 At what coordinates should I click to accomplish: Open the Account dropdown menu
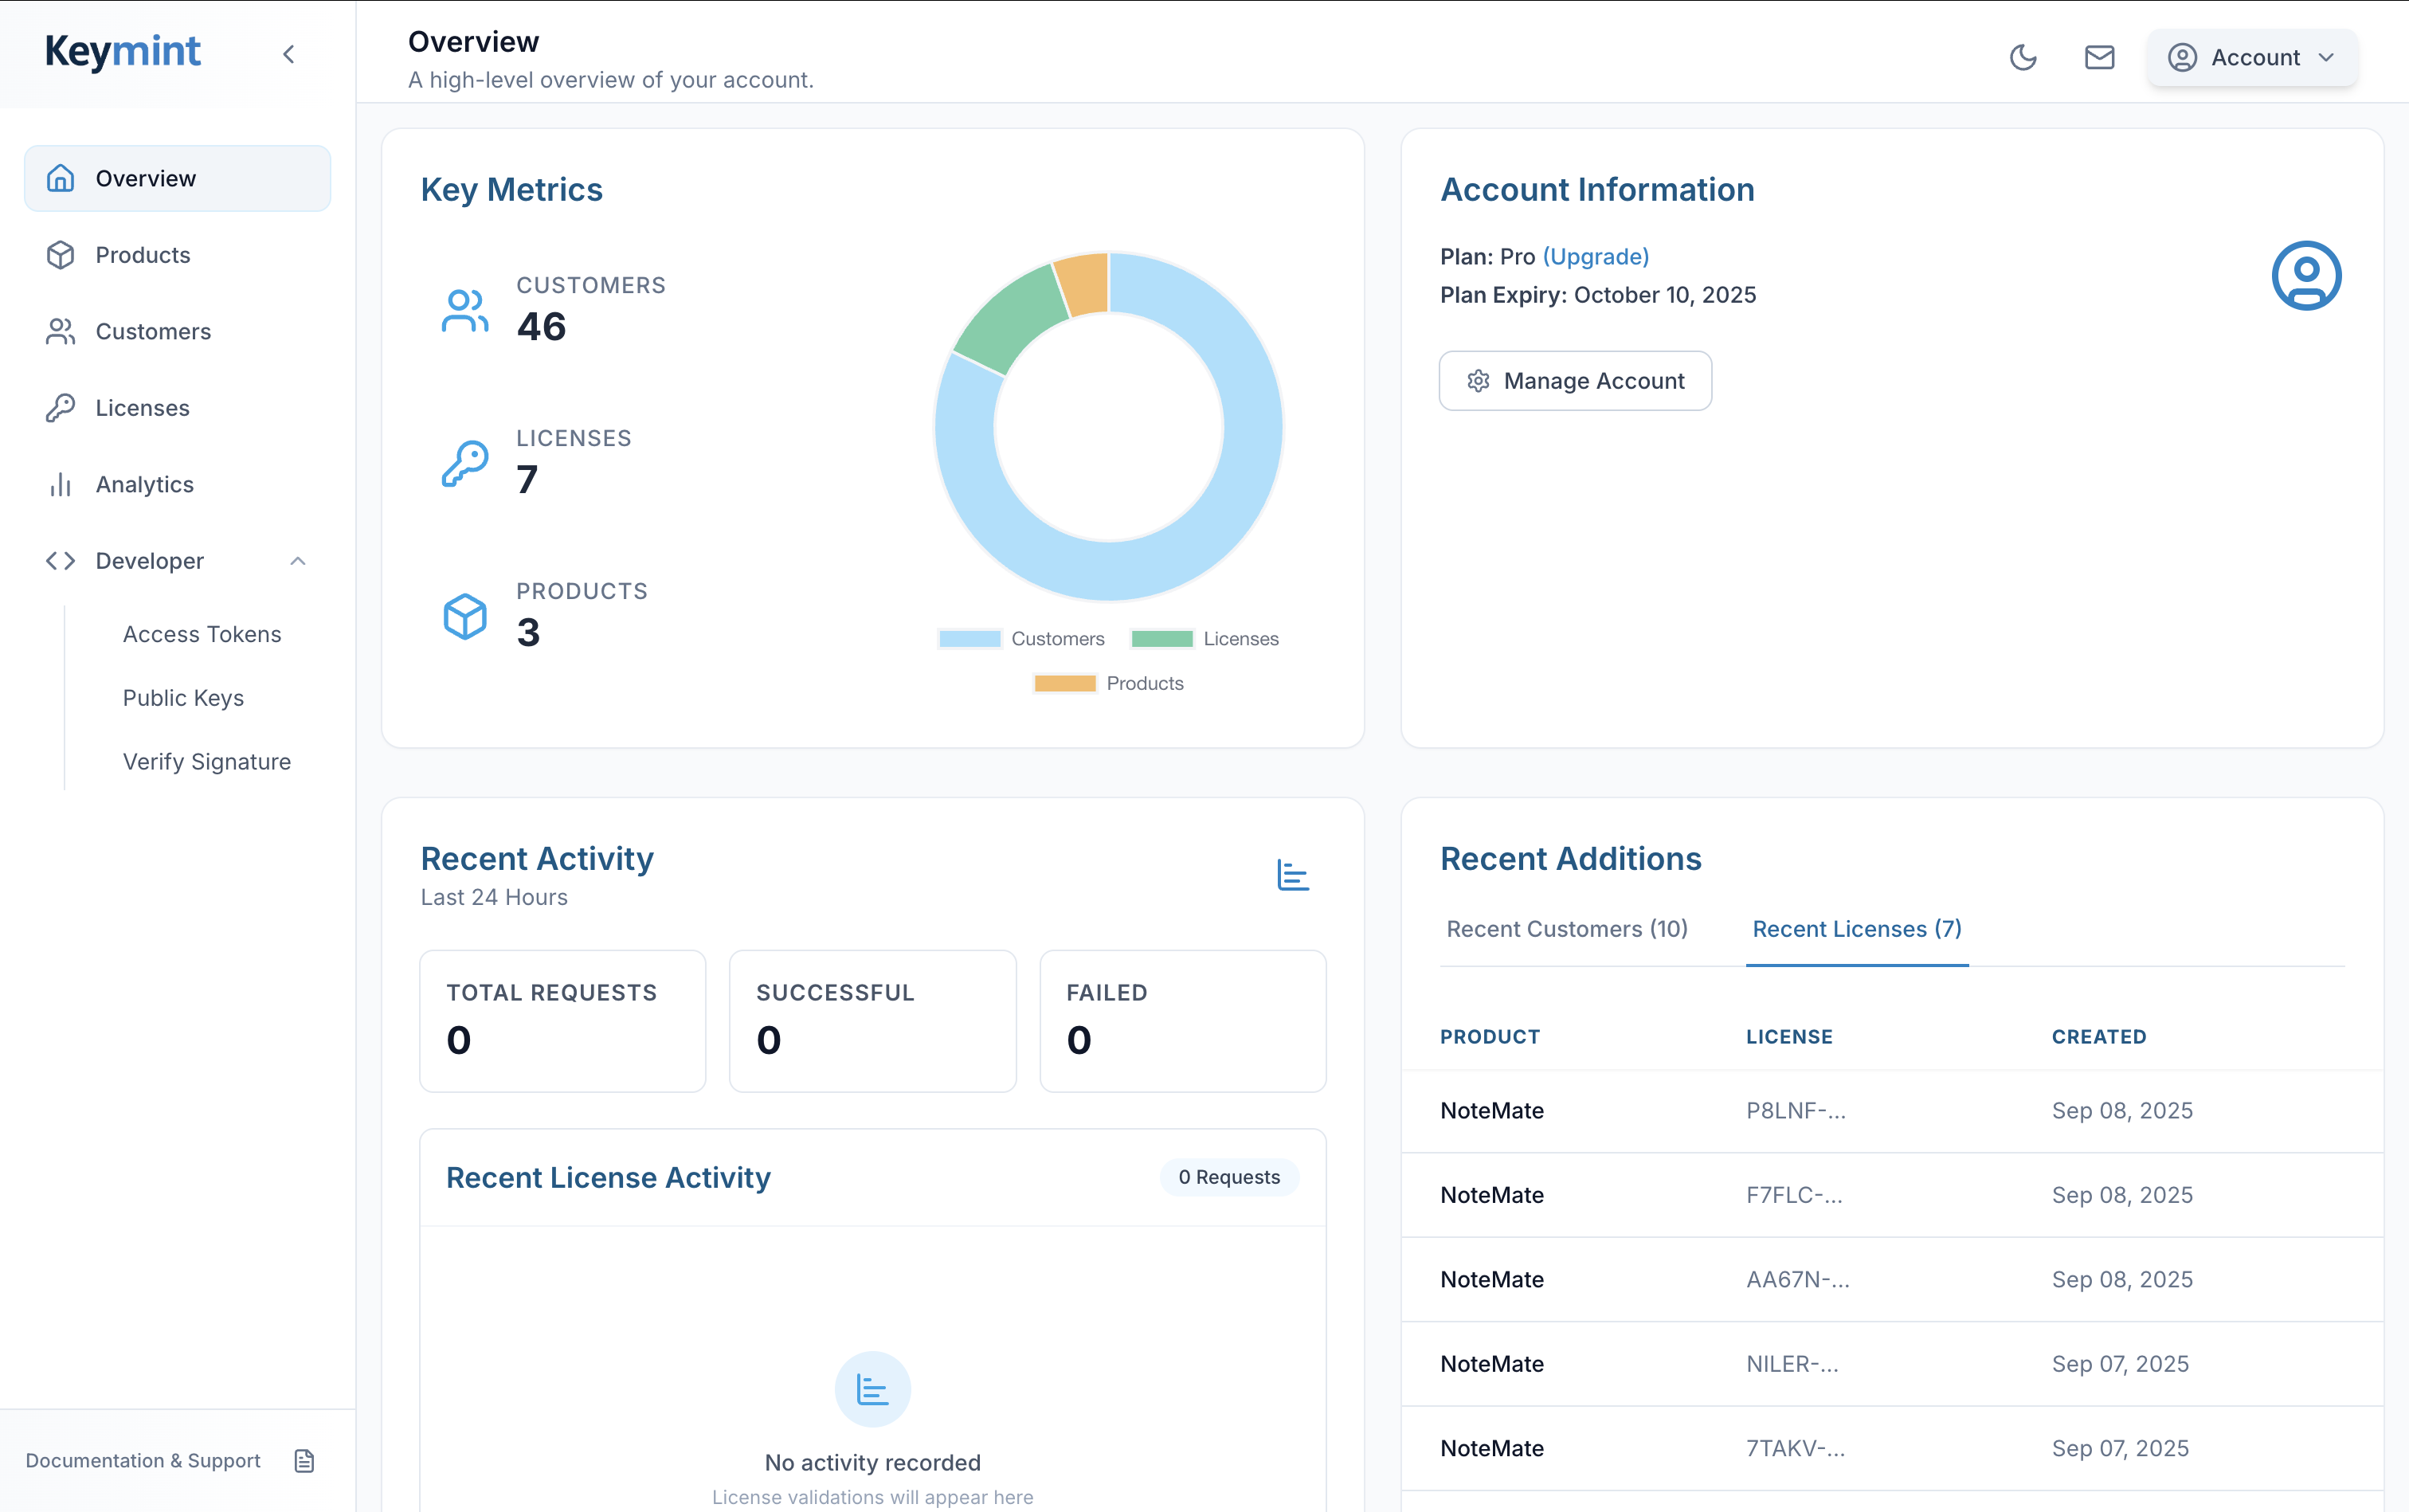coord(2252,58)
